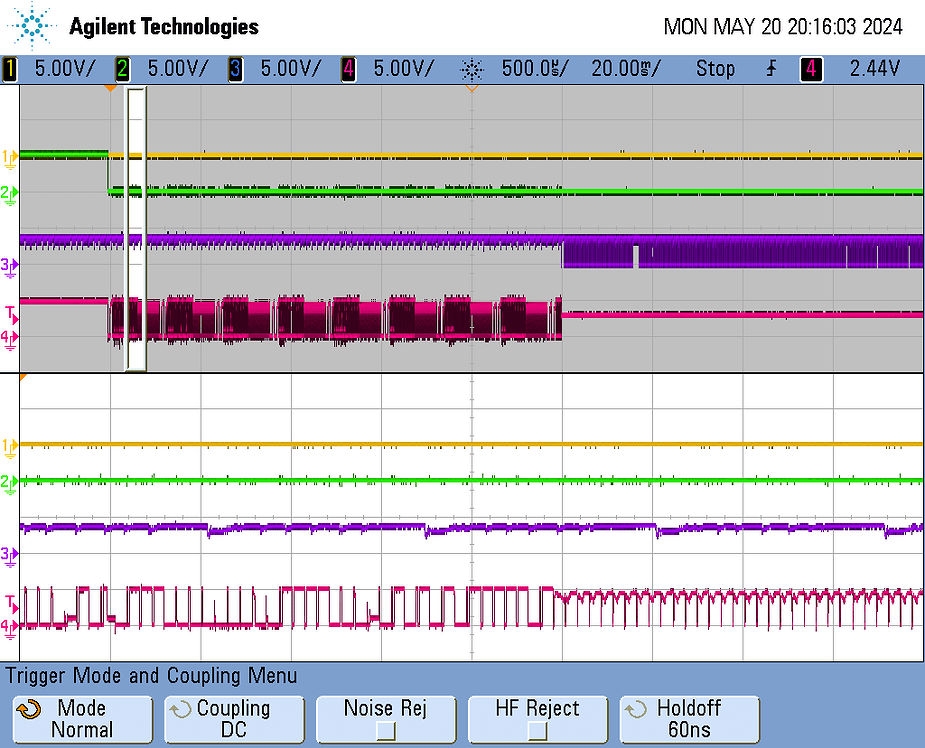Open the Holdoff 60ns adjustment softkey

click(690, 719)
